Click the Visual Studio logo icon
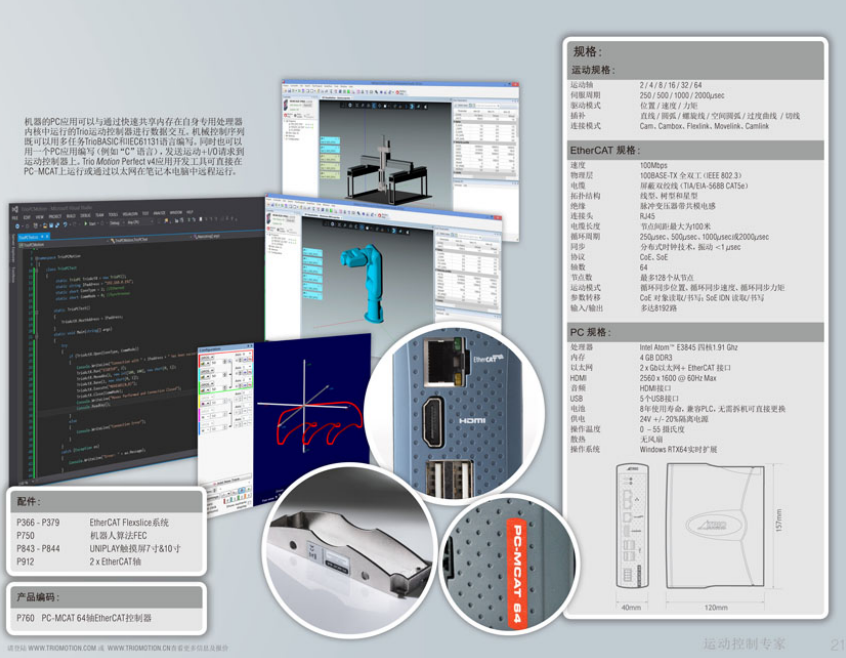Viewport: 846px width, 658px height. click(15, 209)
